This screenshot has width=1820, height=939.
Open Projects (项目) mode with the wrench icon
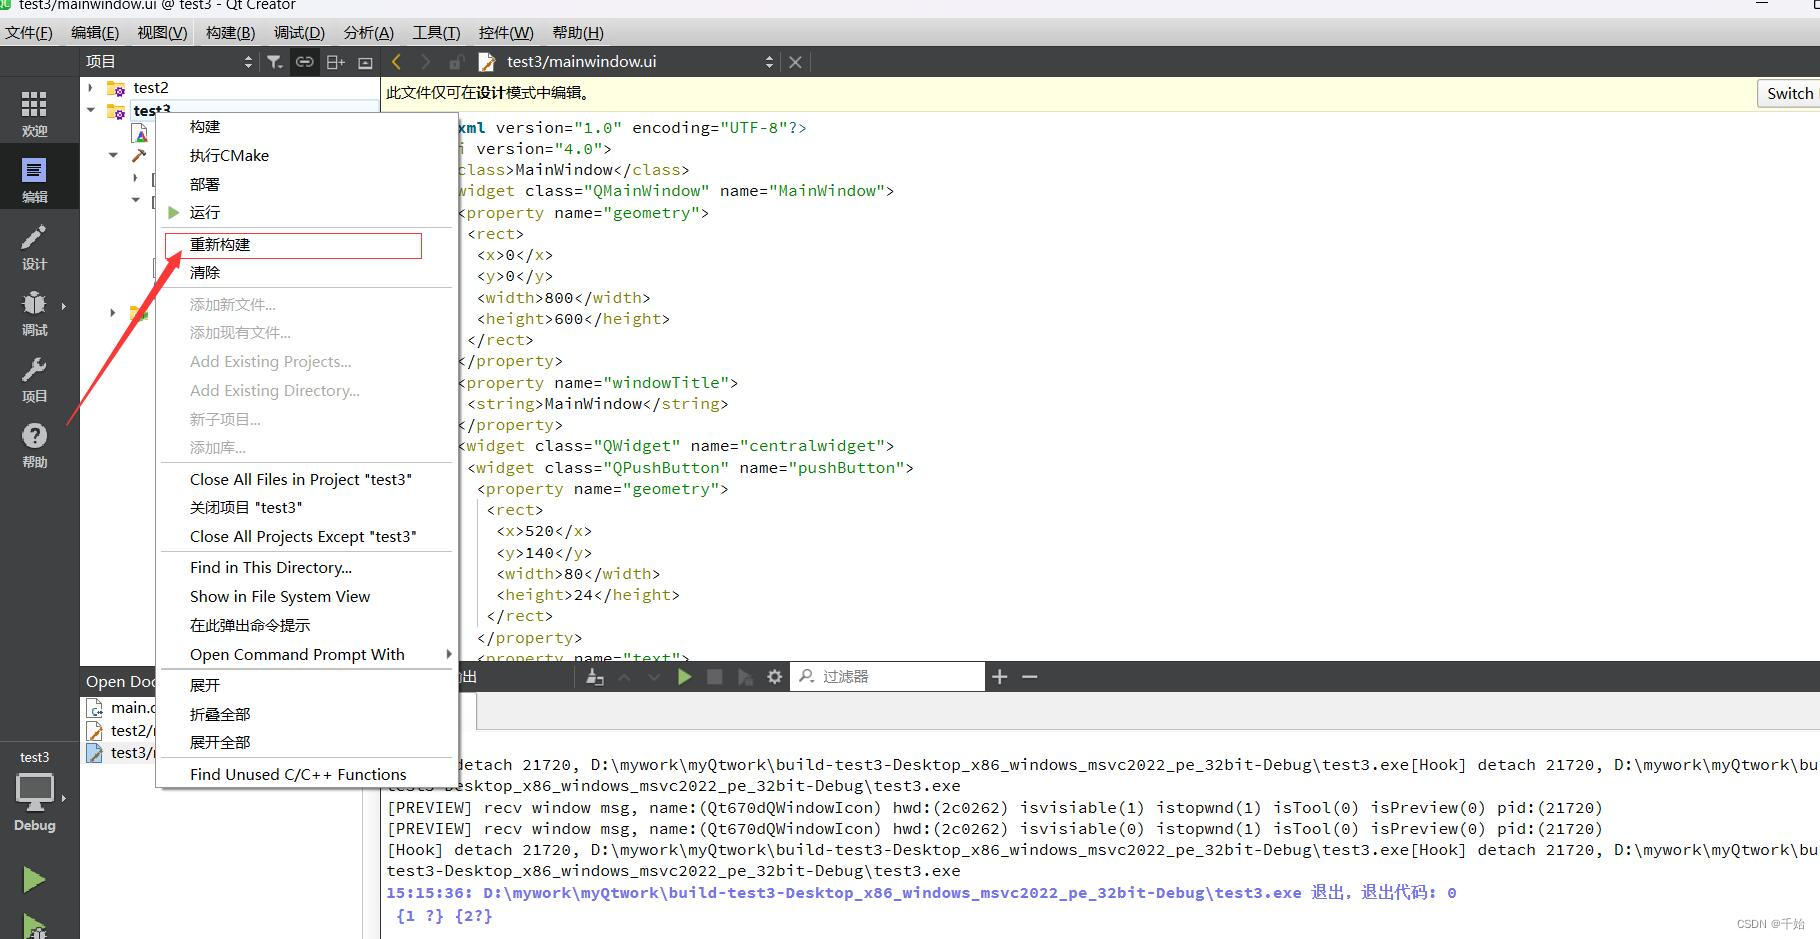pos(34,379)
